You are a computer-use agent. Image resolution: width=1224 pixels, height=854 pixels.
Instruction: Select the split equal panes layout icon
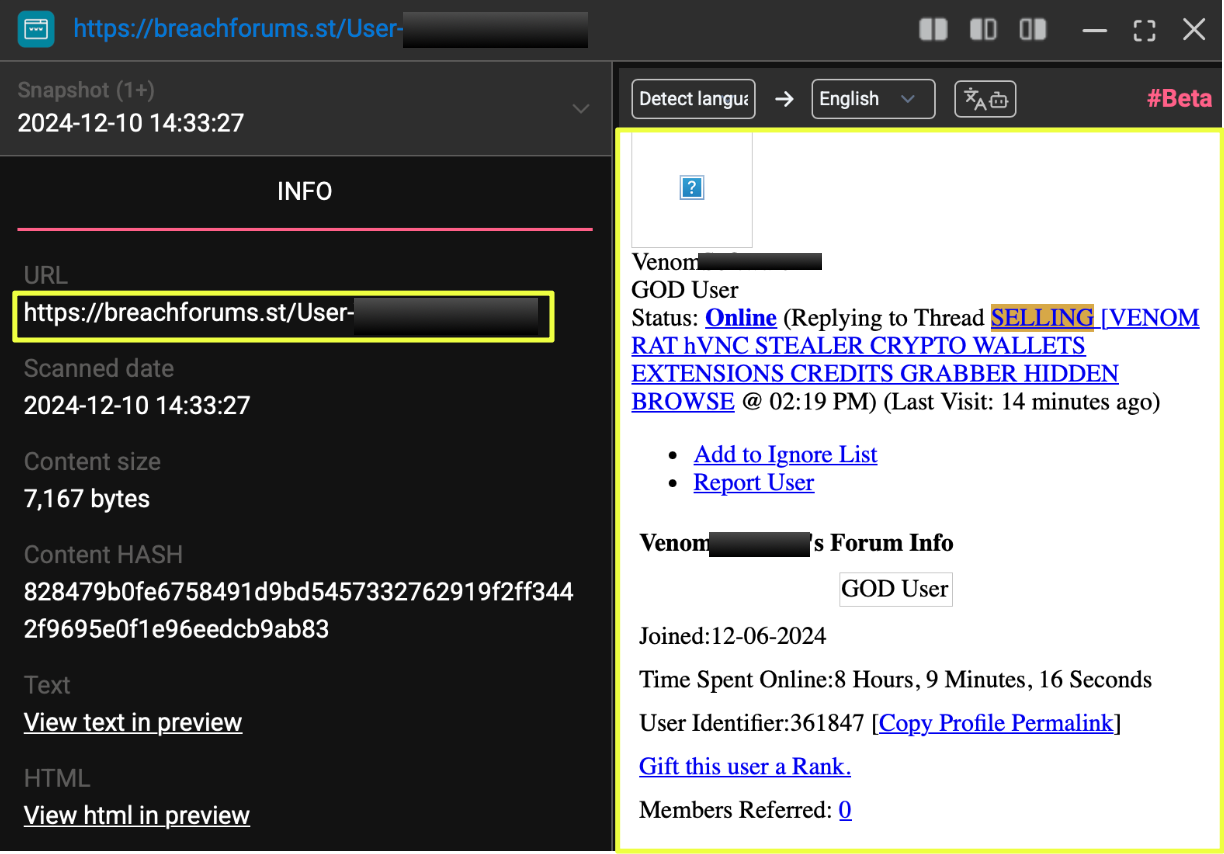[x=933, y=30]
